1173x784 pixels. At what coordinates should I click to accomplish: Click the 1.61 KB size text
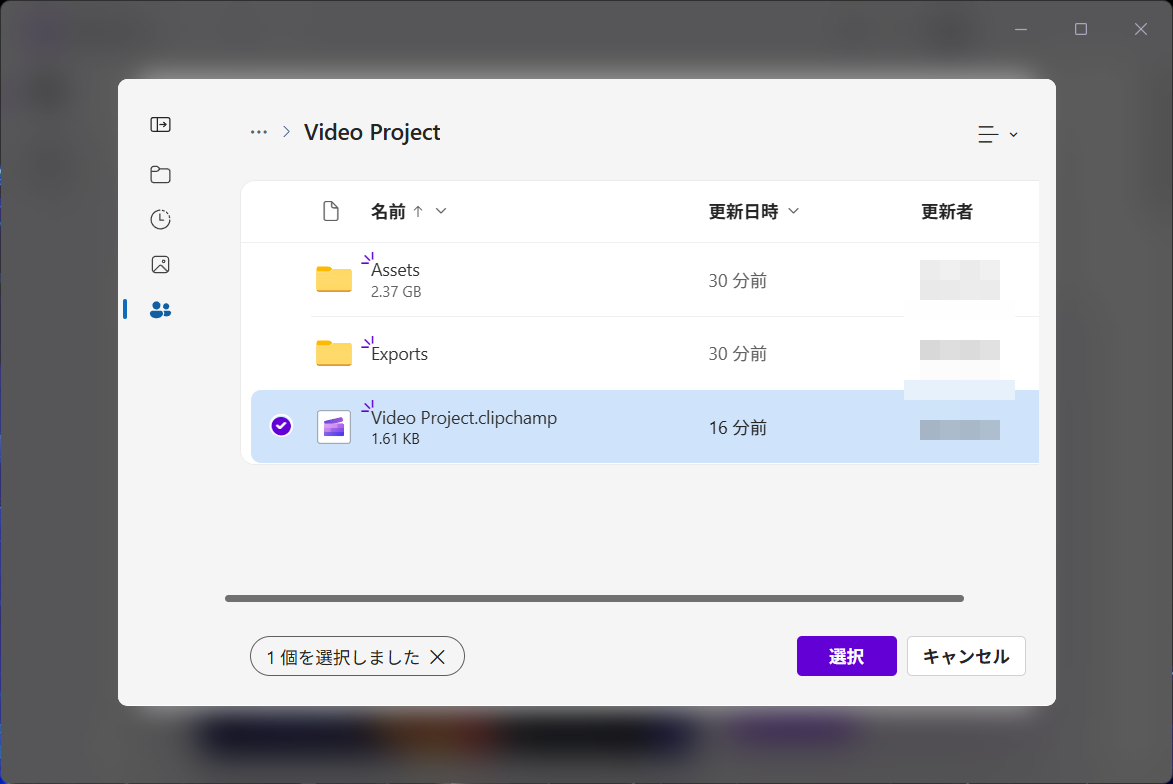[x=395, y=439]
